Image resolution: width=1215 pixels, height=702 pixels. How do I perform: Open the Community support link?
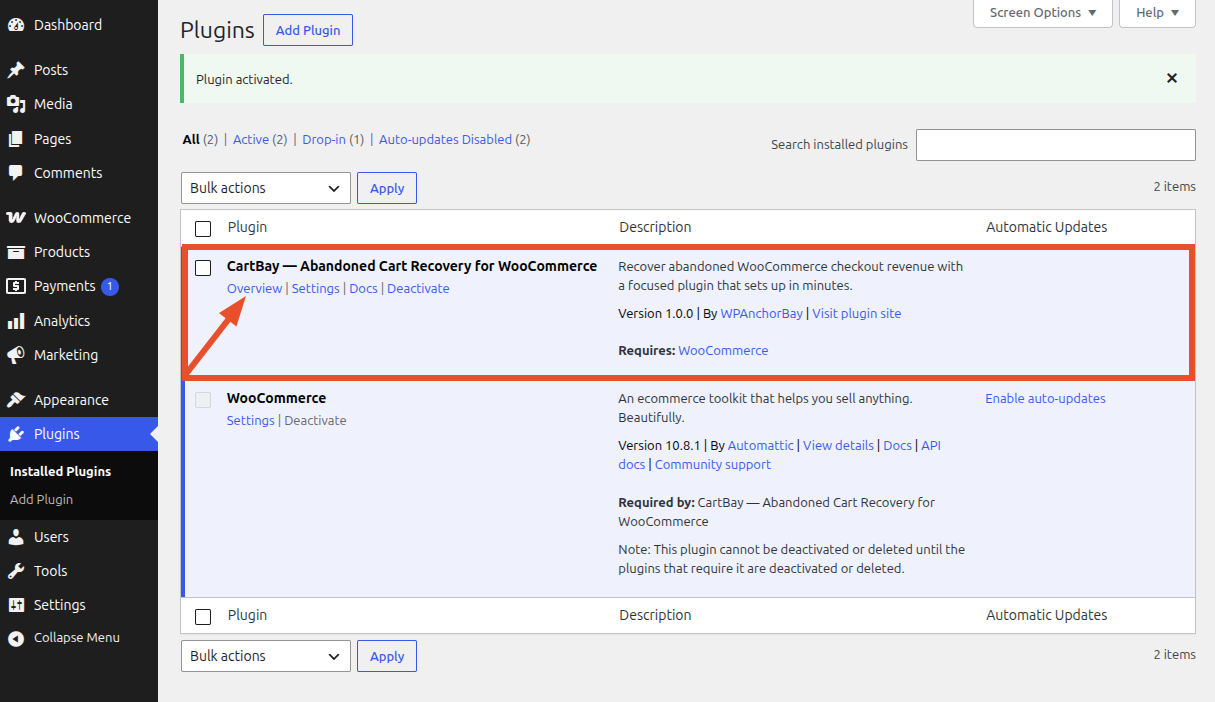pyautogui.click(x=713, y=464)
